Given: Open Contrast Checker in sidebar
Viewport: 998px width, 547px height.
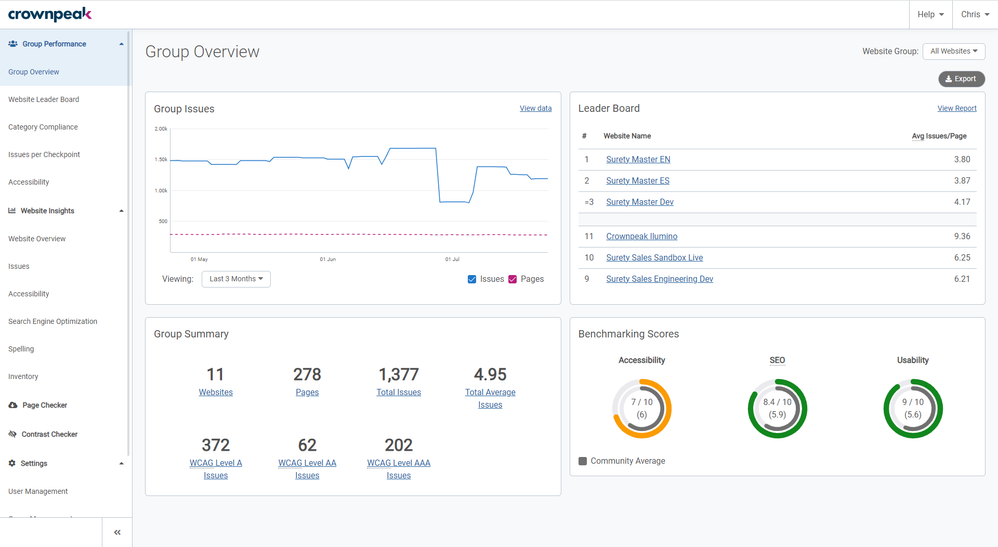Looking at the screenshot, I should tap(50, 434).
